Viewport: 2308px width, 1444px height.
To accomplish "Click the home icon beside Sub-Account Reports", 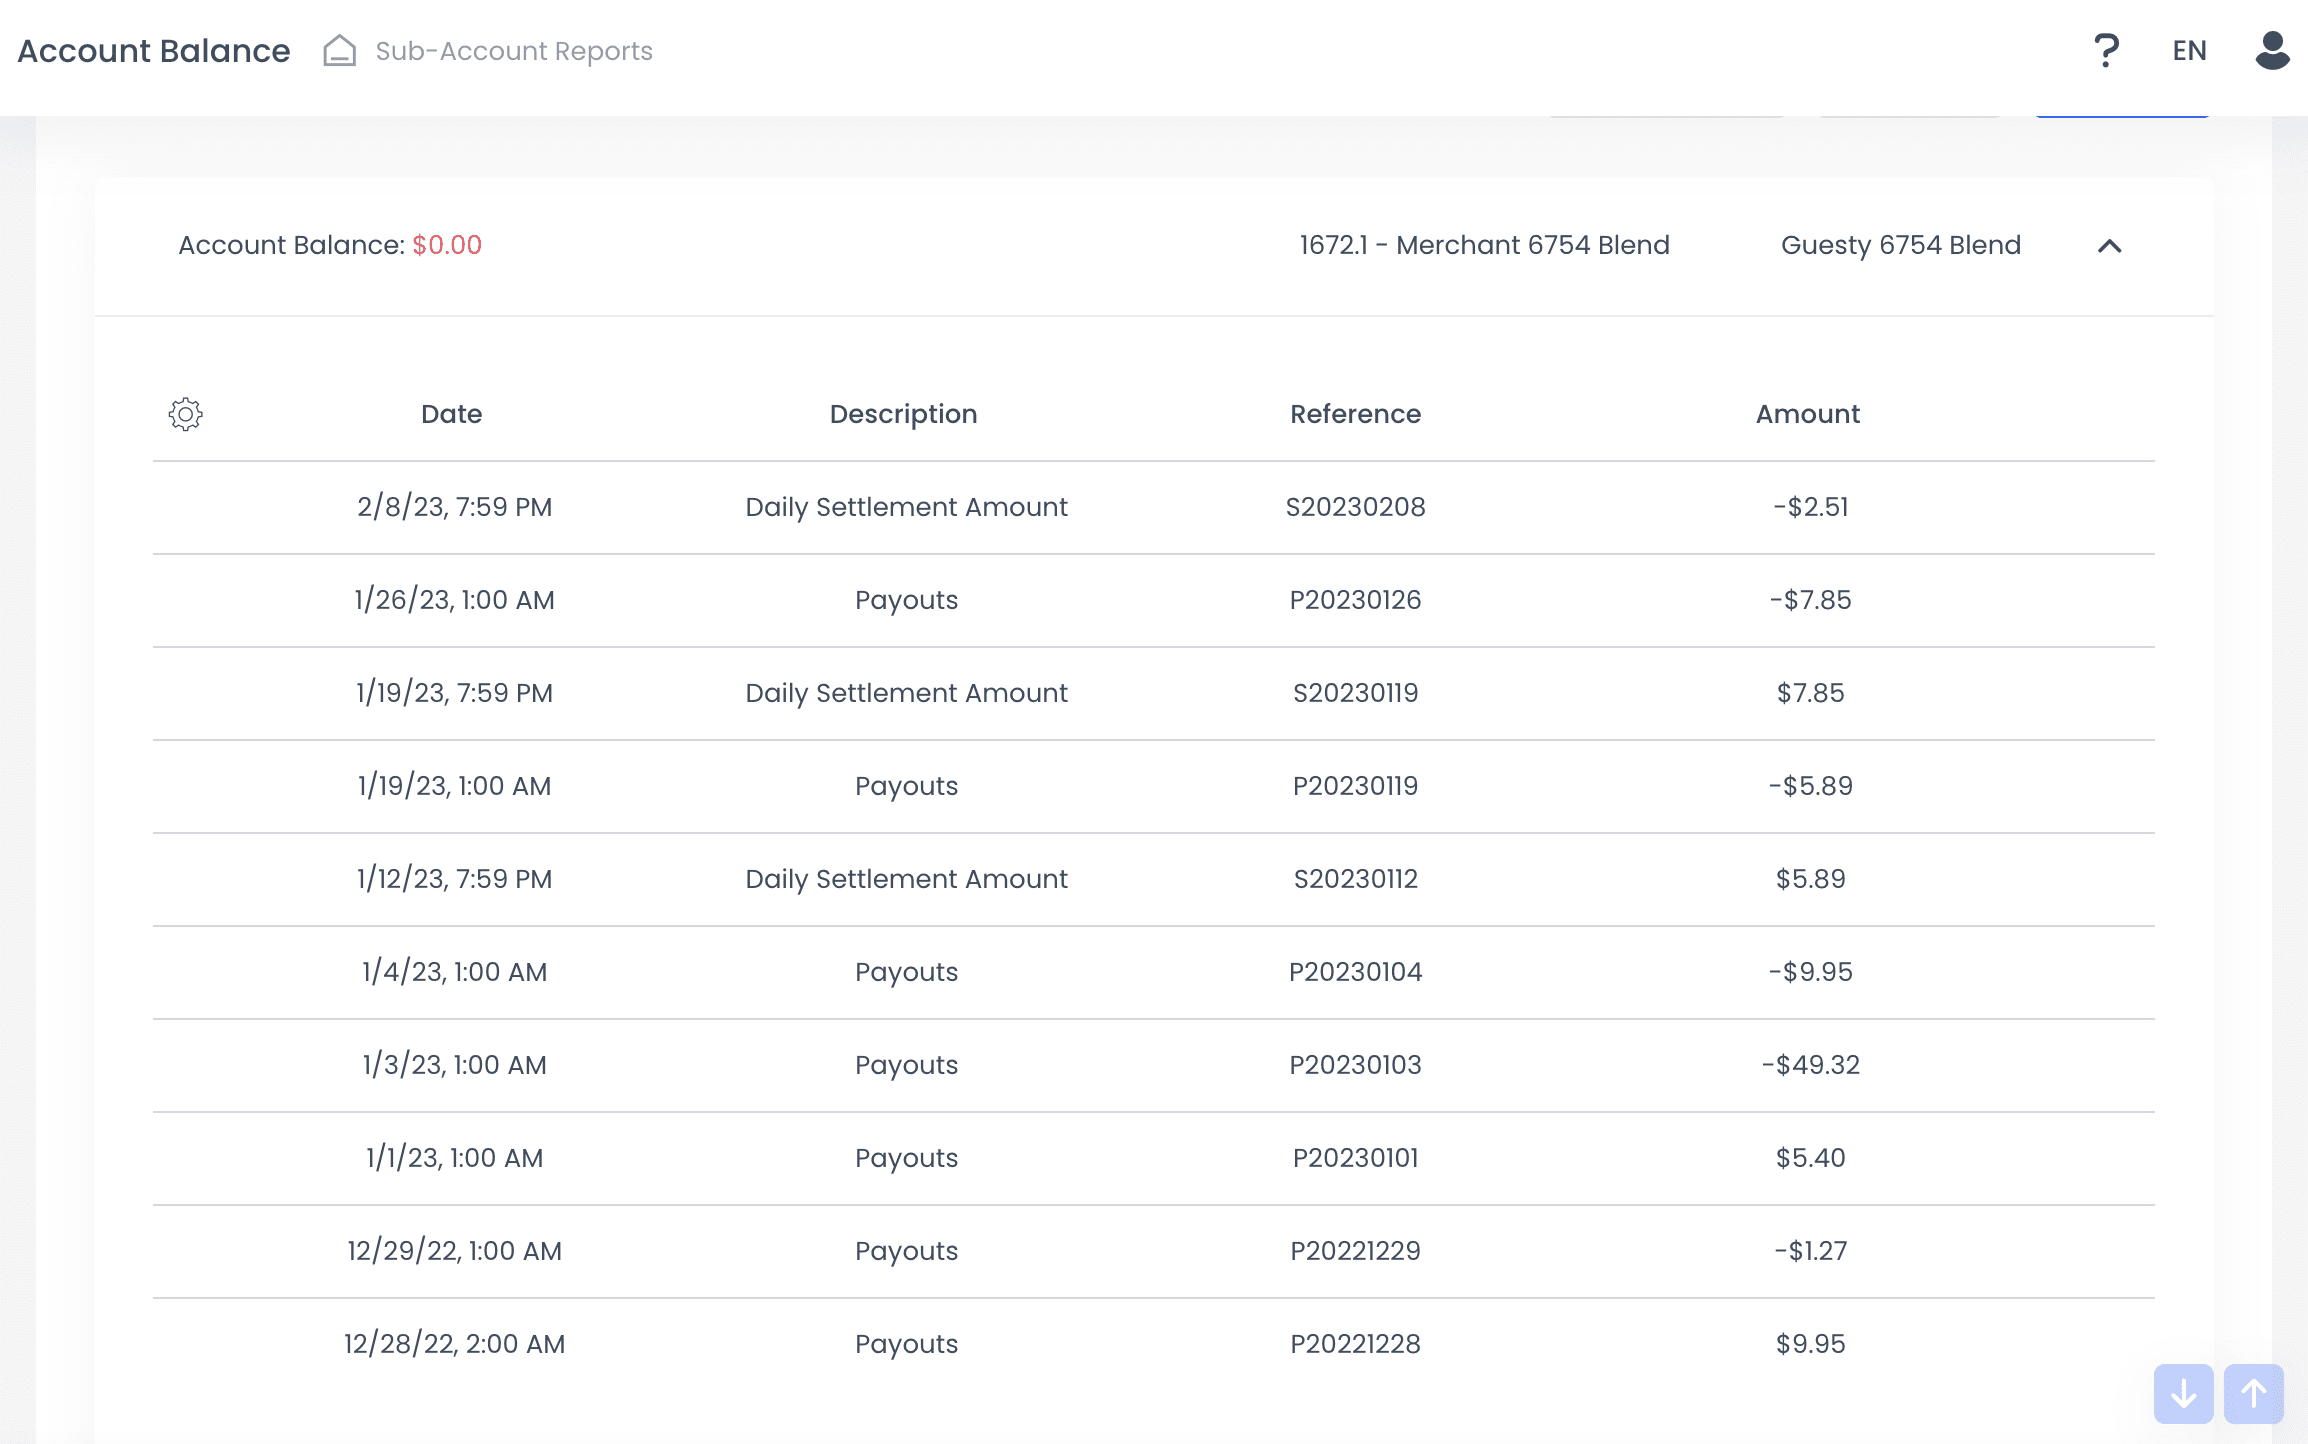I will (339, 50).
